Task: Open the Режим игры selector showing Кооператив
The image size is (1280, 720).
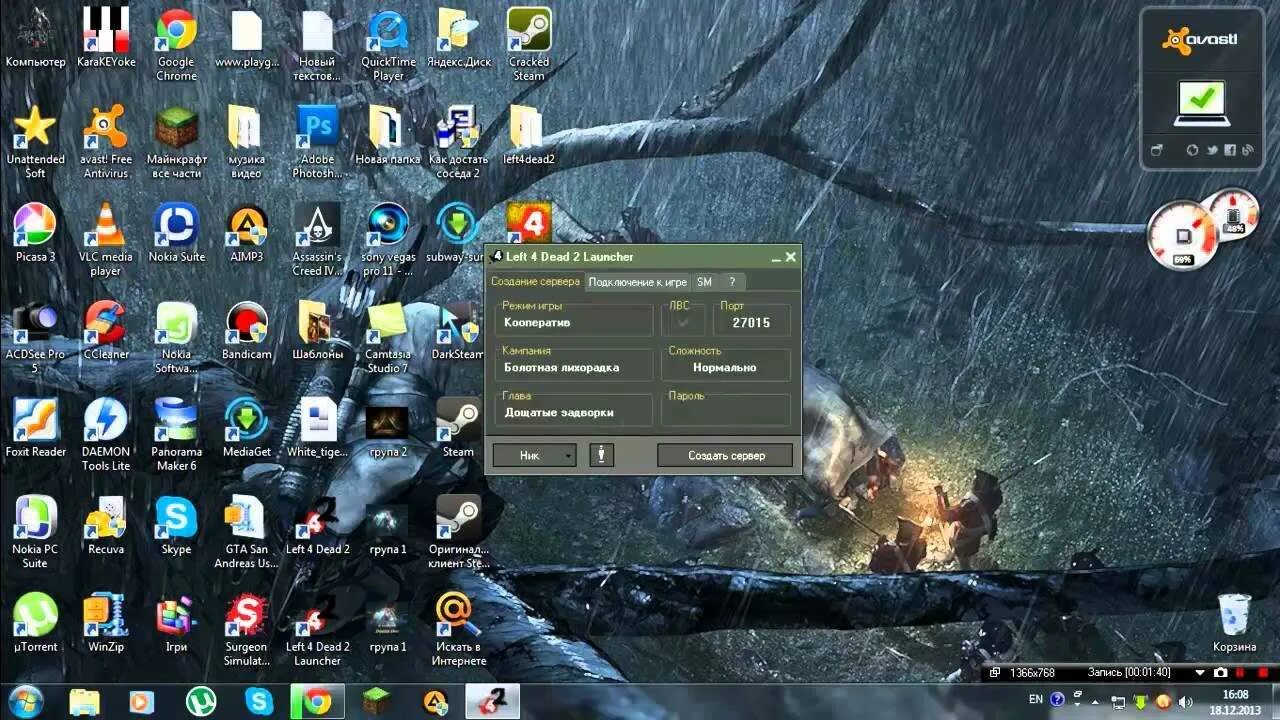Action: point(574,322)
